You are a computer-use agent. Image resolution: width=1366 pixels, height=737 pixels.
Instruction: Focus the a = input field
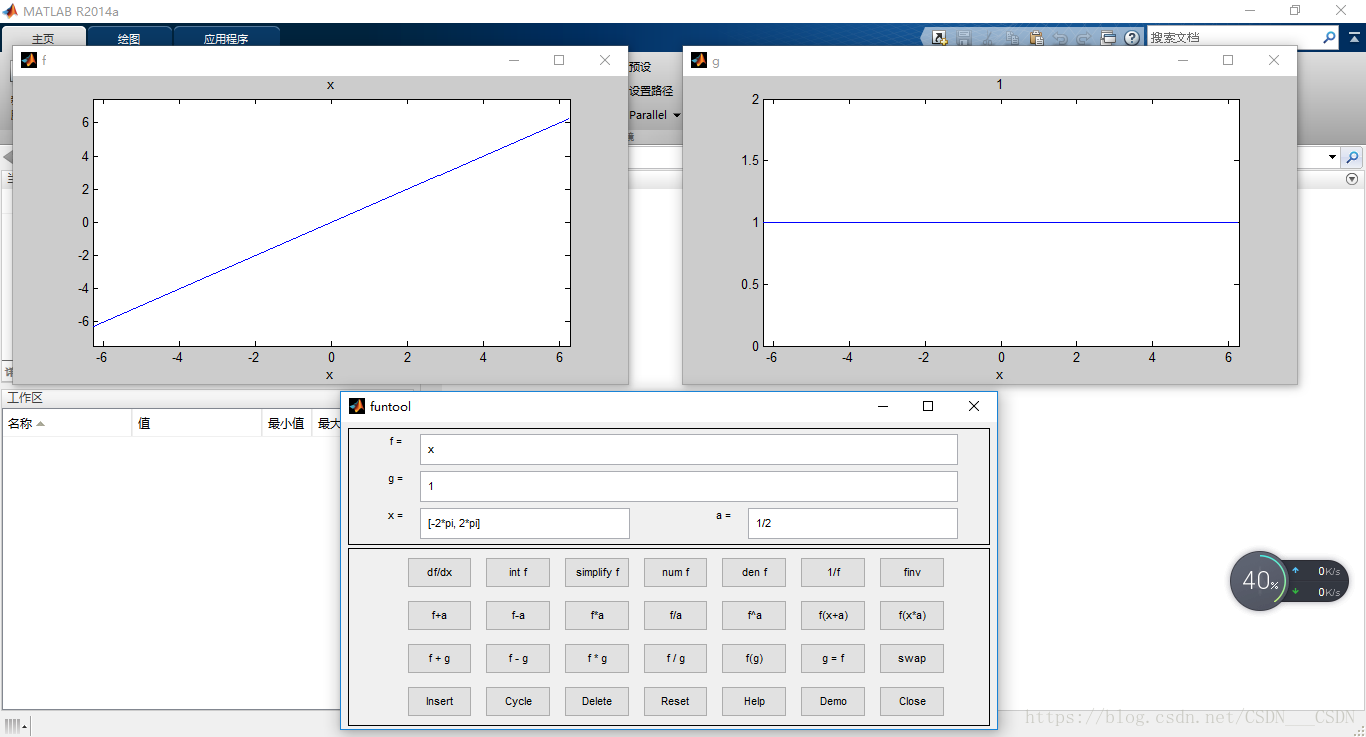(x=853, y=524)
